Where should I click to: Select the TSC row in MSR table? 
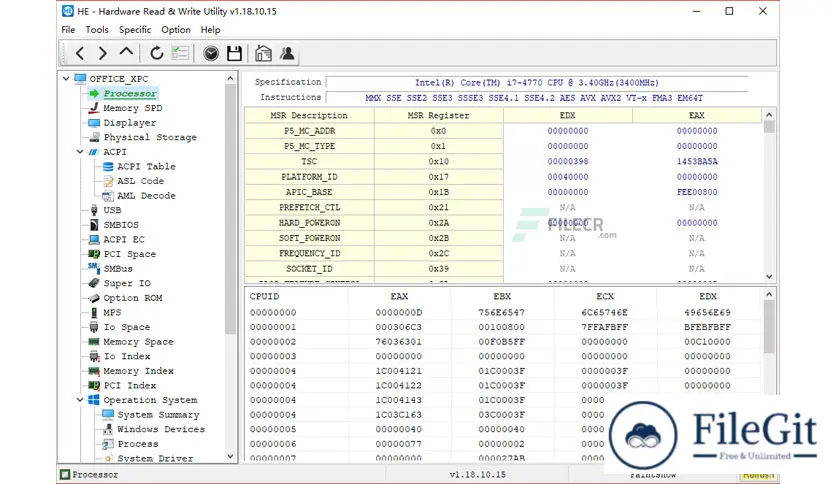coord(503,162)
